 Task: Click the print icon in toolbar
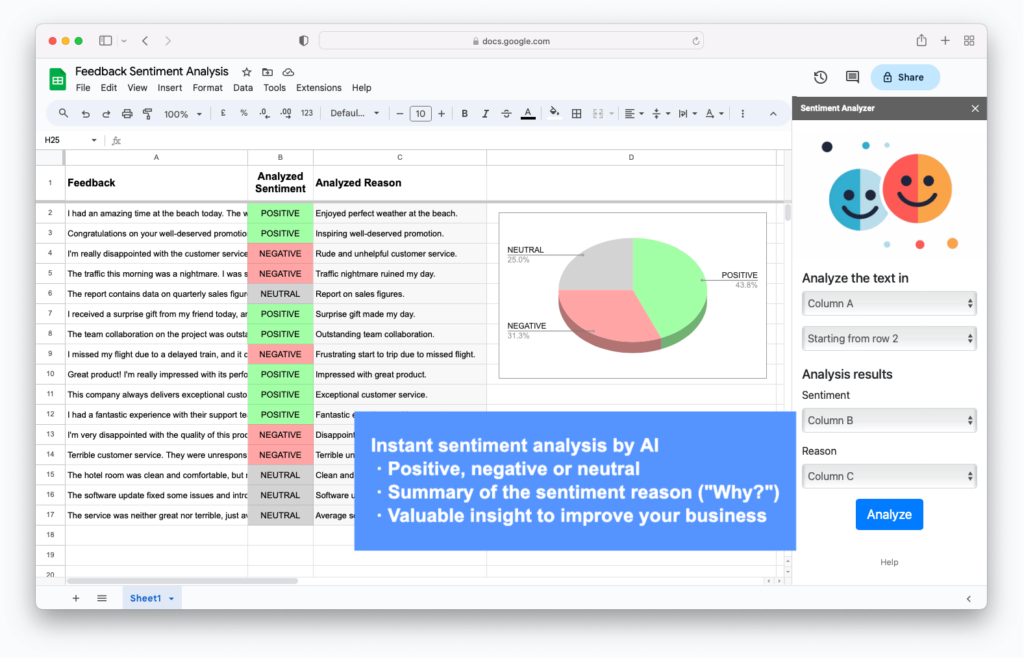click(127, 114)
